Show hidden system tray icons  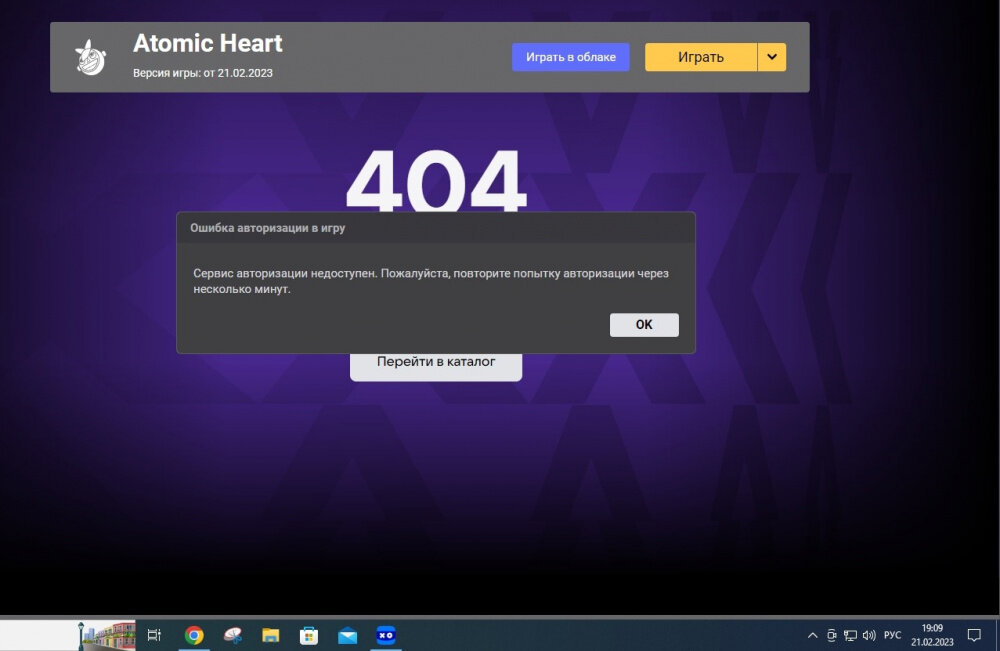(812, 635)
